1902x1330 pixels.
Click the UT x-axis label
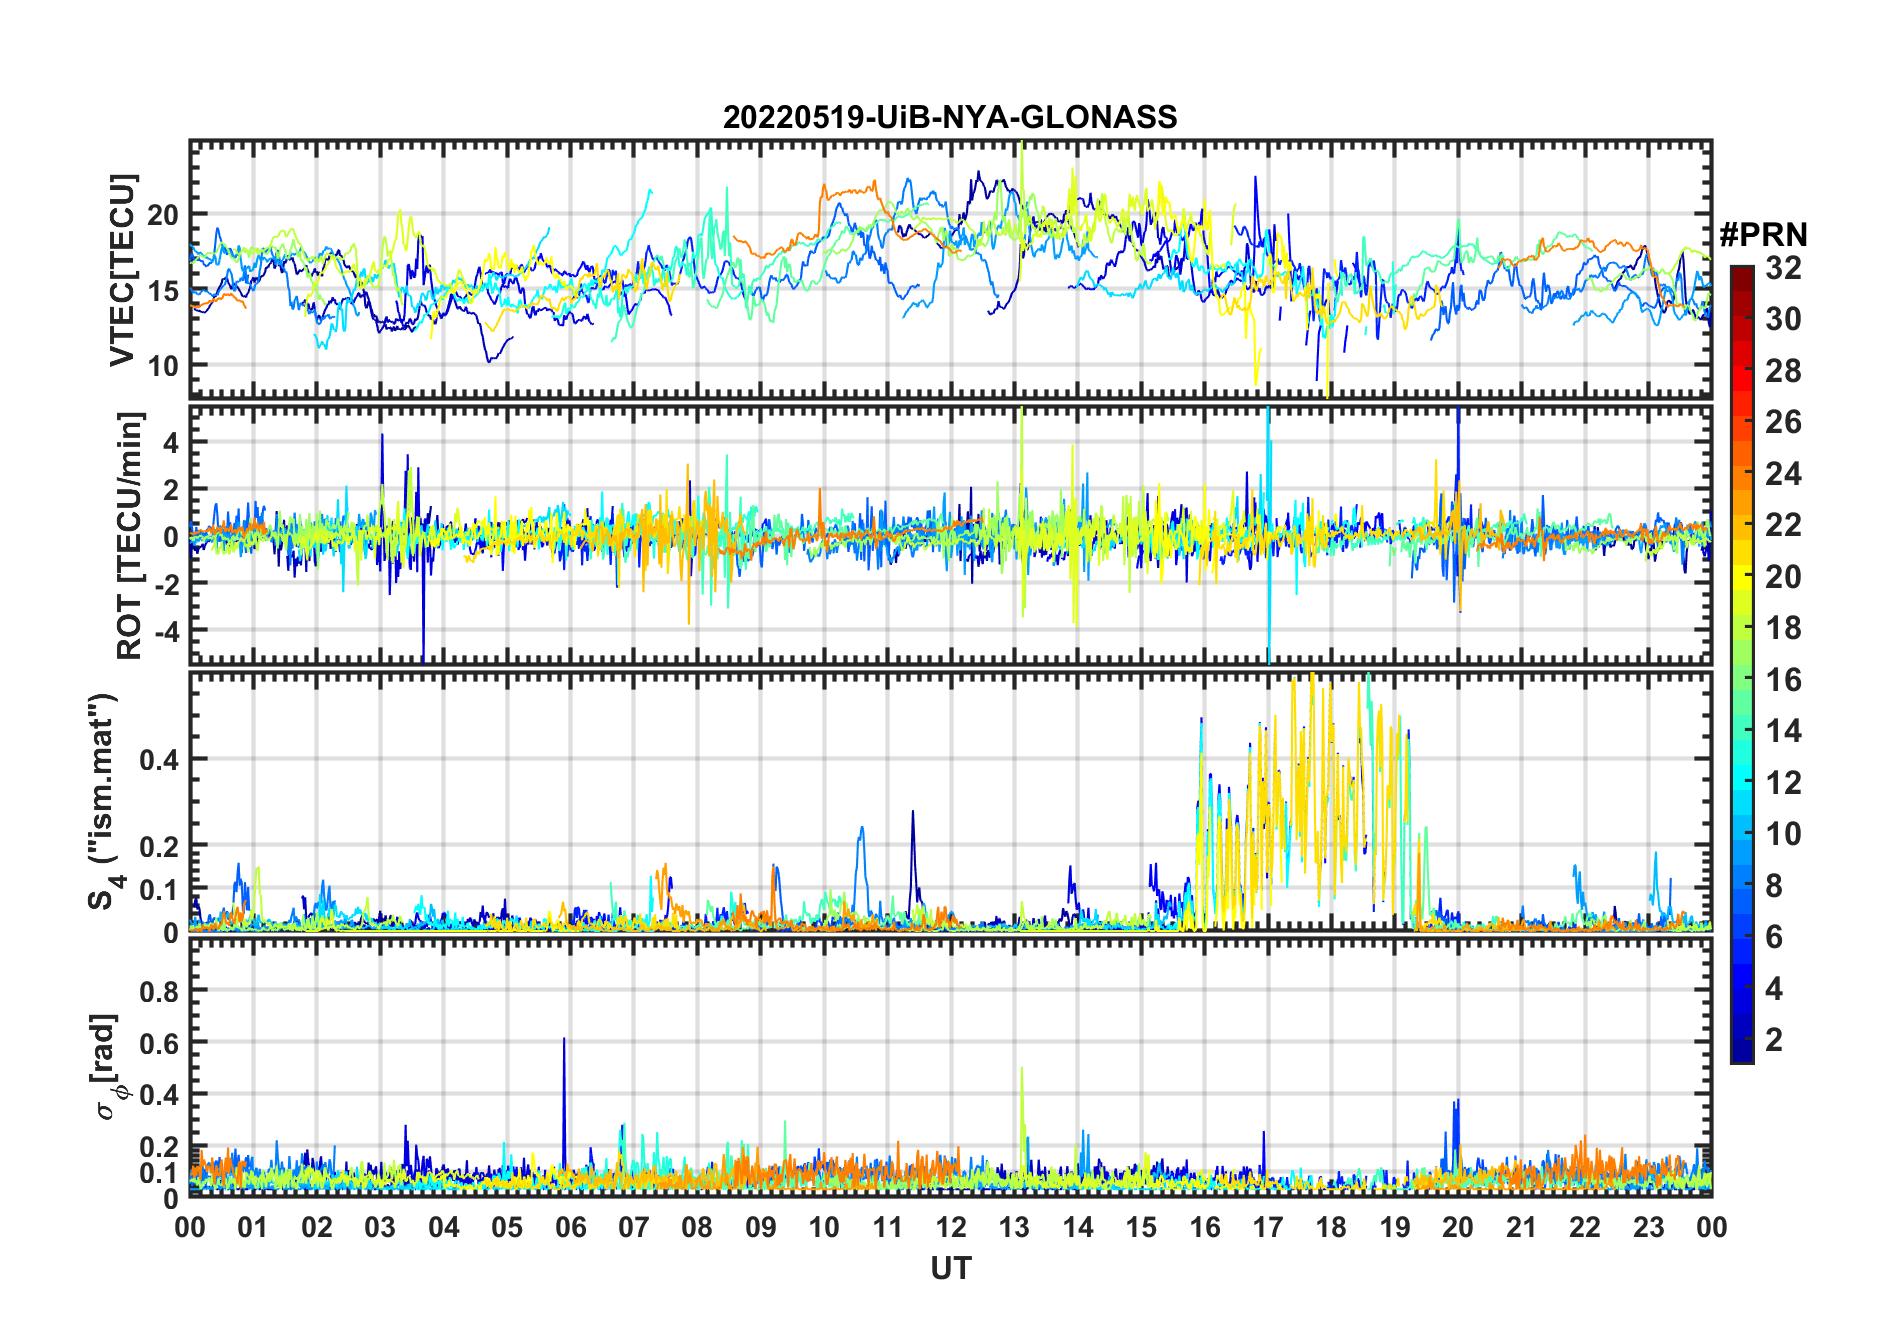tap(950, 1268)
